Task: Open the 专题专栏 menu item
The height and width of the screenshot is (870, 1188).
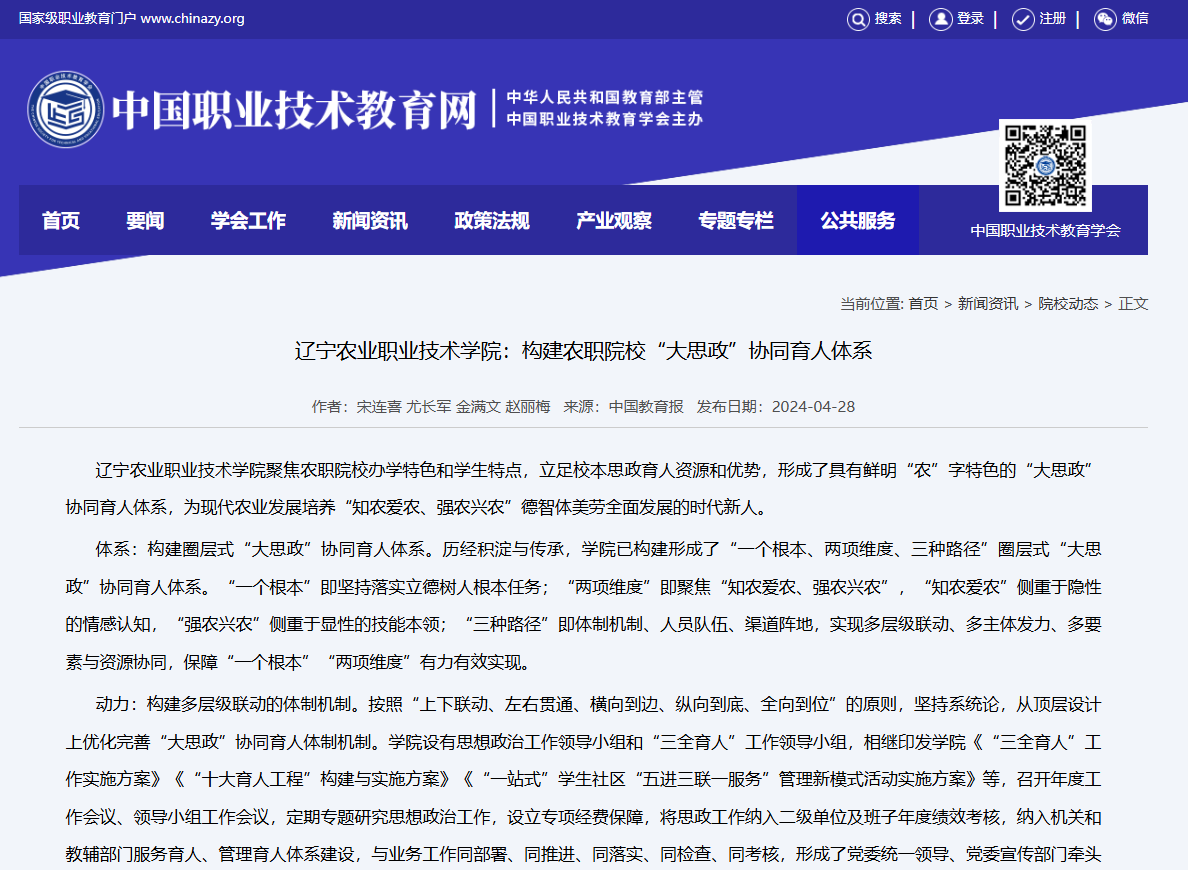Action: (x=736, y=221)
